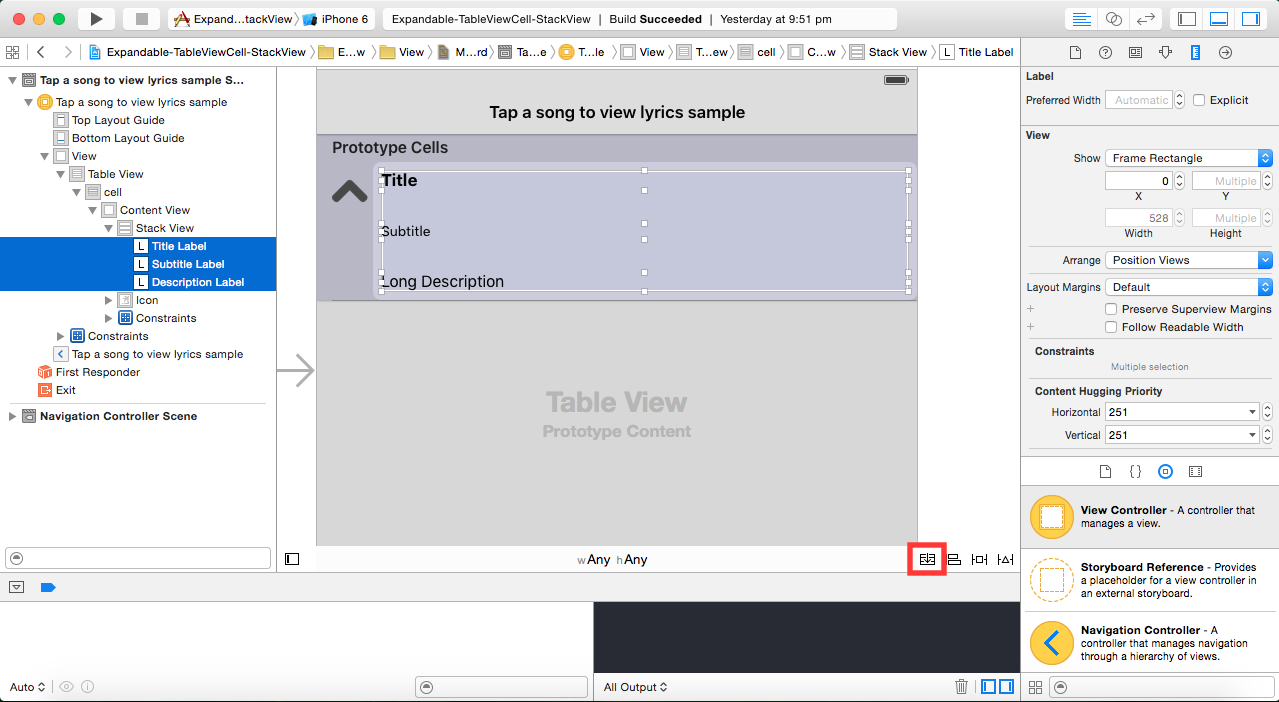Image resolution: width=1279 pixels, height=702 pixels.
Task: Clear the console with trash icon
Action: 961,686
